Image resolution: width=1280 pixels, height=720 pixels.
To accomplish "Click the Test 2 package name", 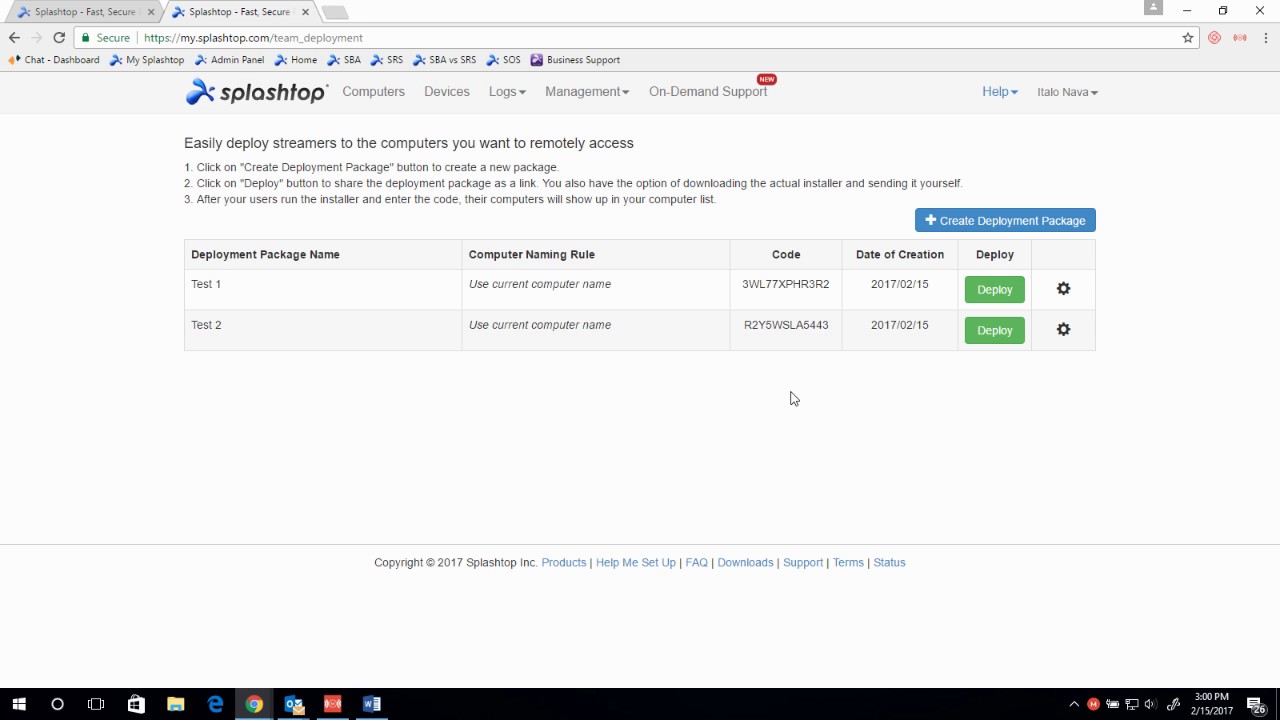I will click(x=206, y=325).
